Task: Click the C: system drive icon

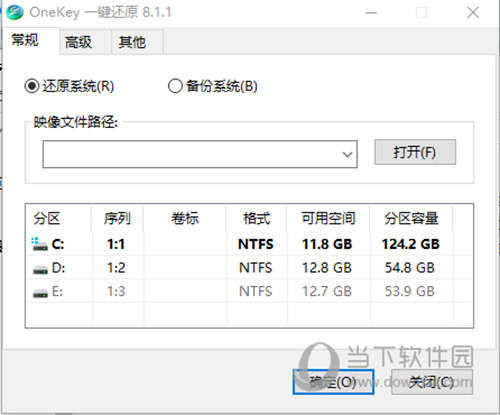Action: tap(39, 244)
